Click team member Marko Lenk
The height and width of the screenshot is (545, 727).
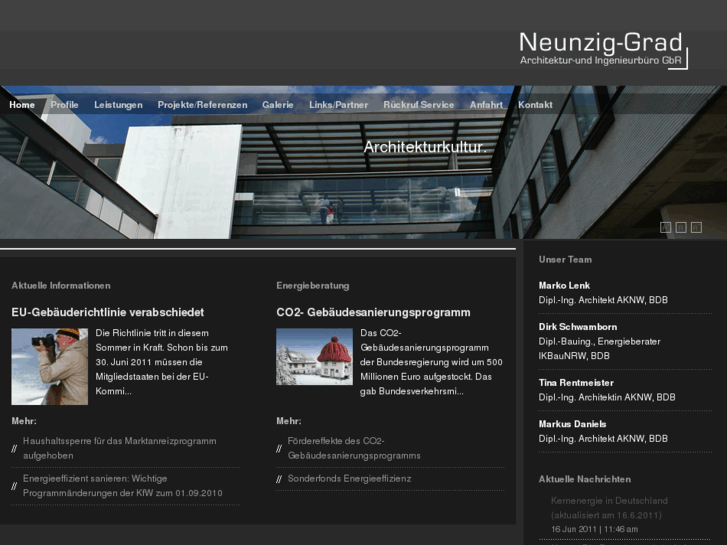[x=564, y=285]
